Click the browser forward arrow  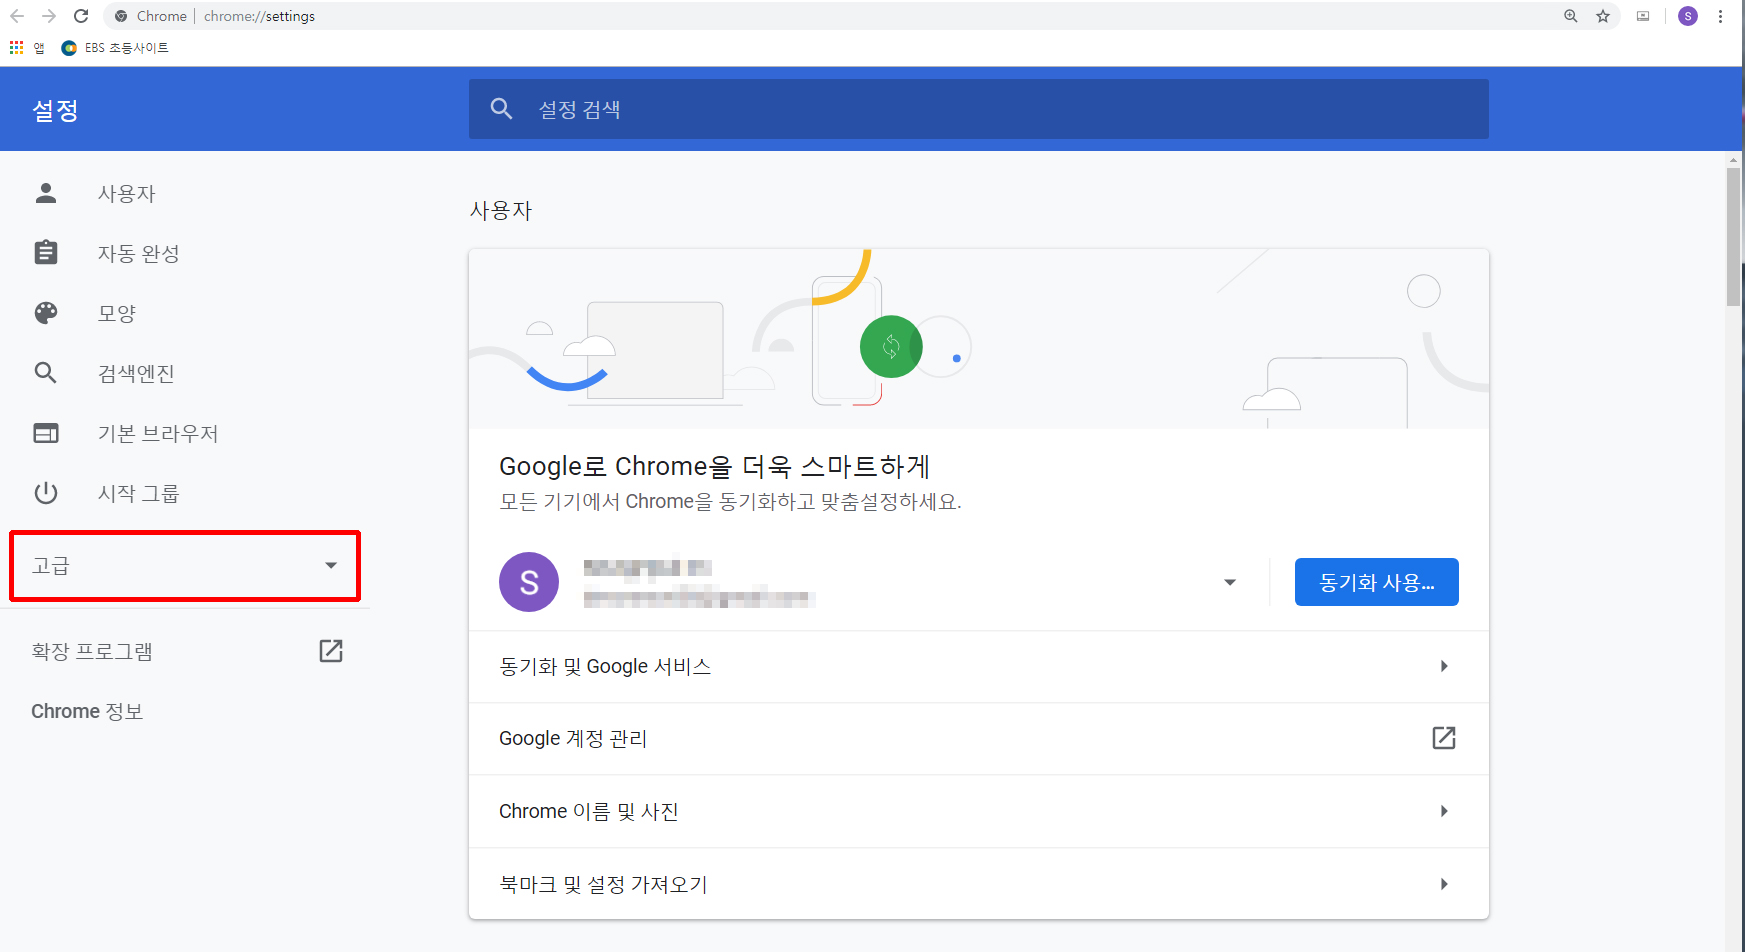pos(49,16)
